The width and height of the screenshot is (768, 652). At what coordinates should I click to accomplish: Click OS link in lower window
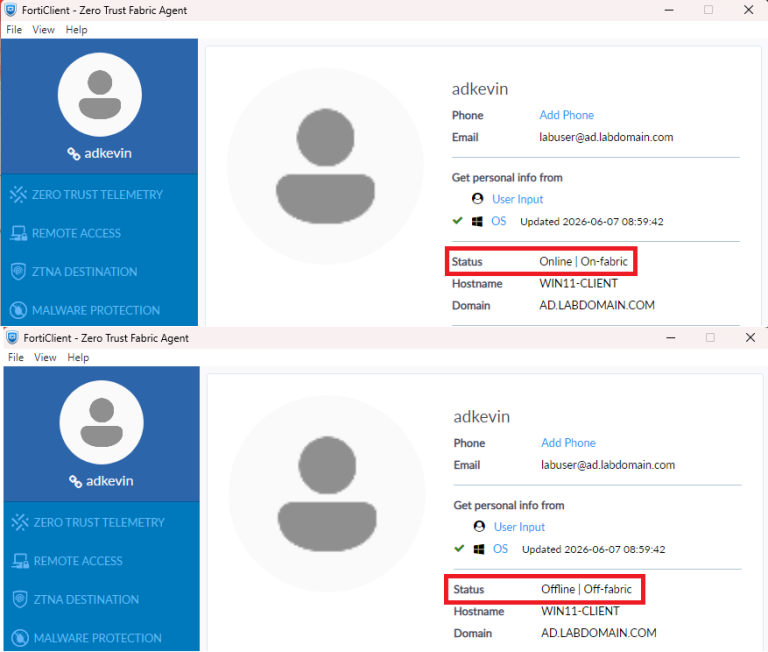pos(500,549)
